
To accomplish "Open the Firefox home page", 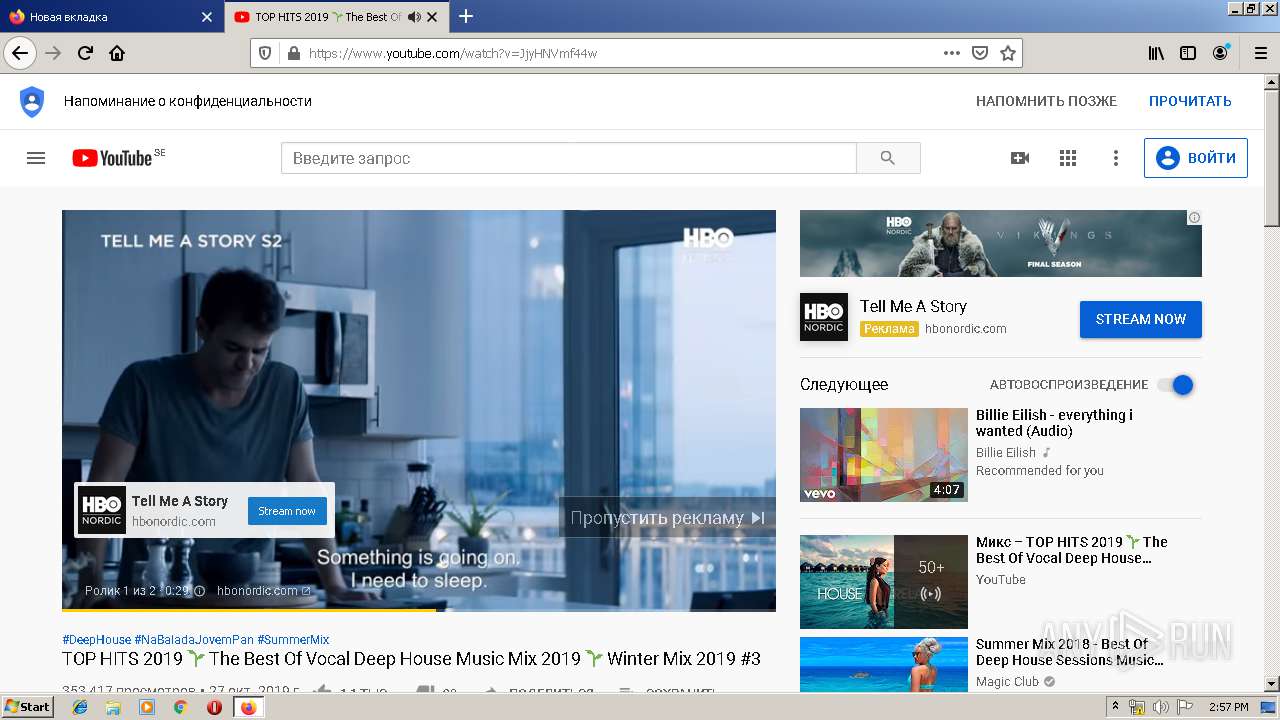I will 117,53.
